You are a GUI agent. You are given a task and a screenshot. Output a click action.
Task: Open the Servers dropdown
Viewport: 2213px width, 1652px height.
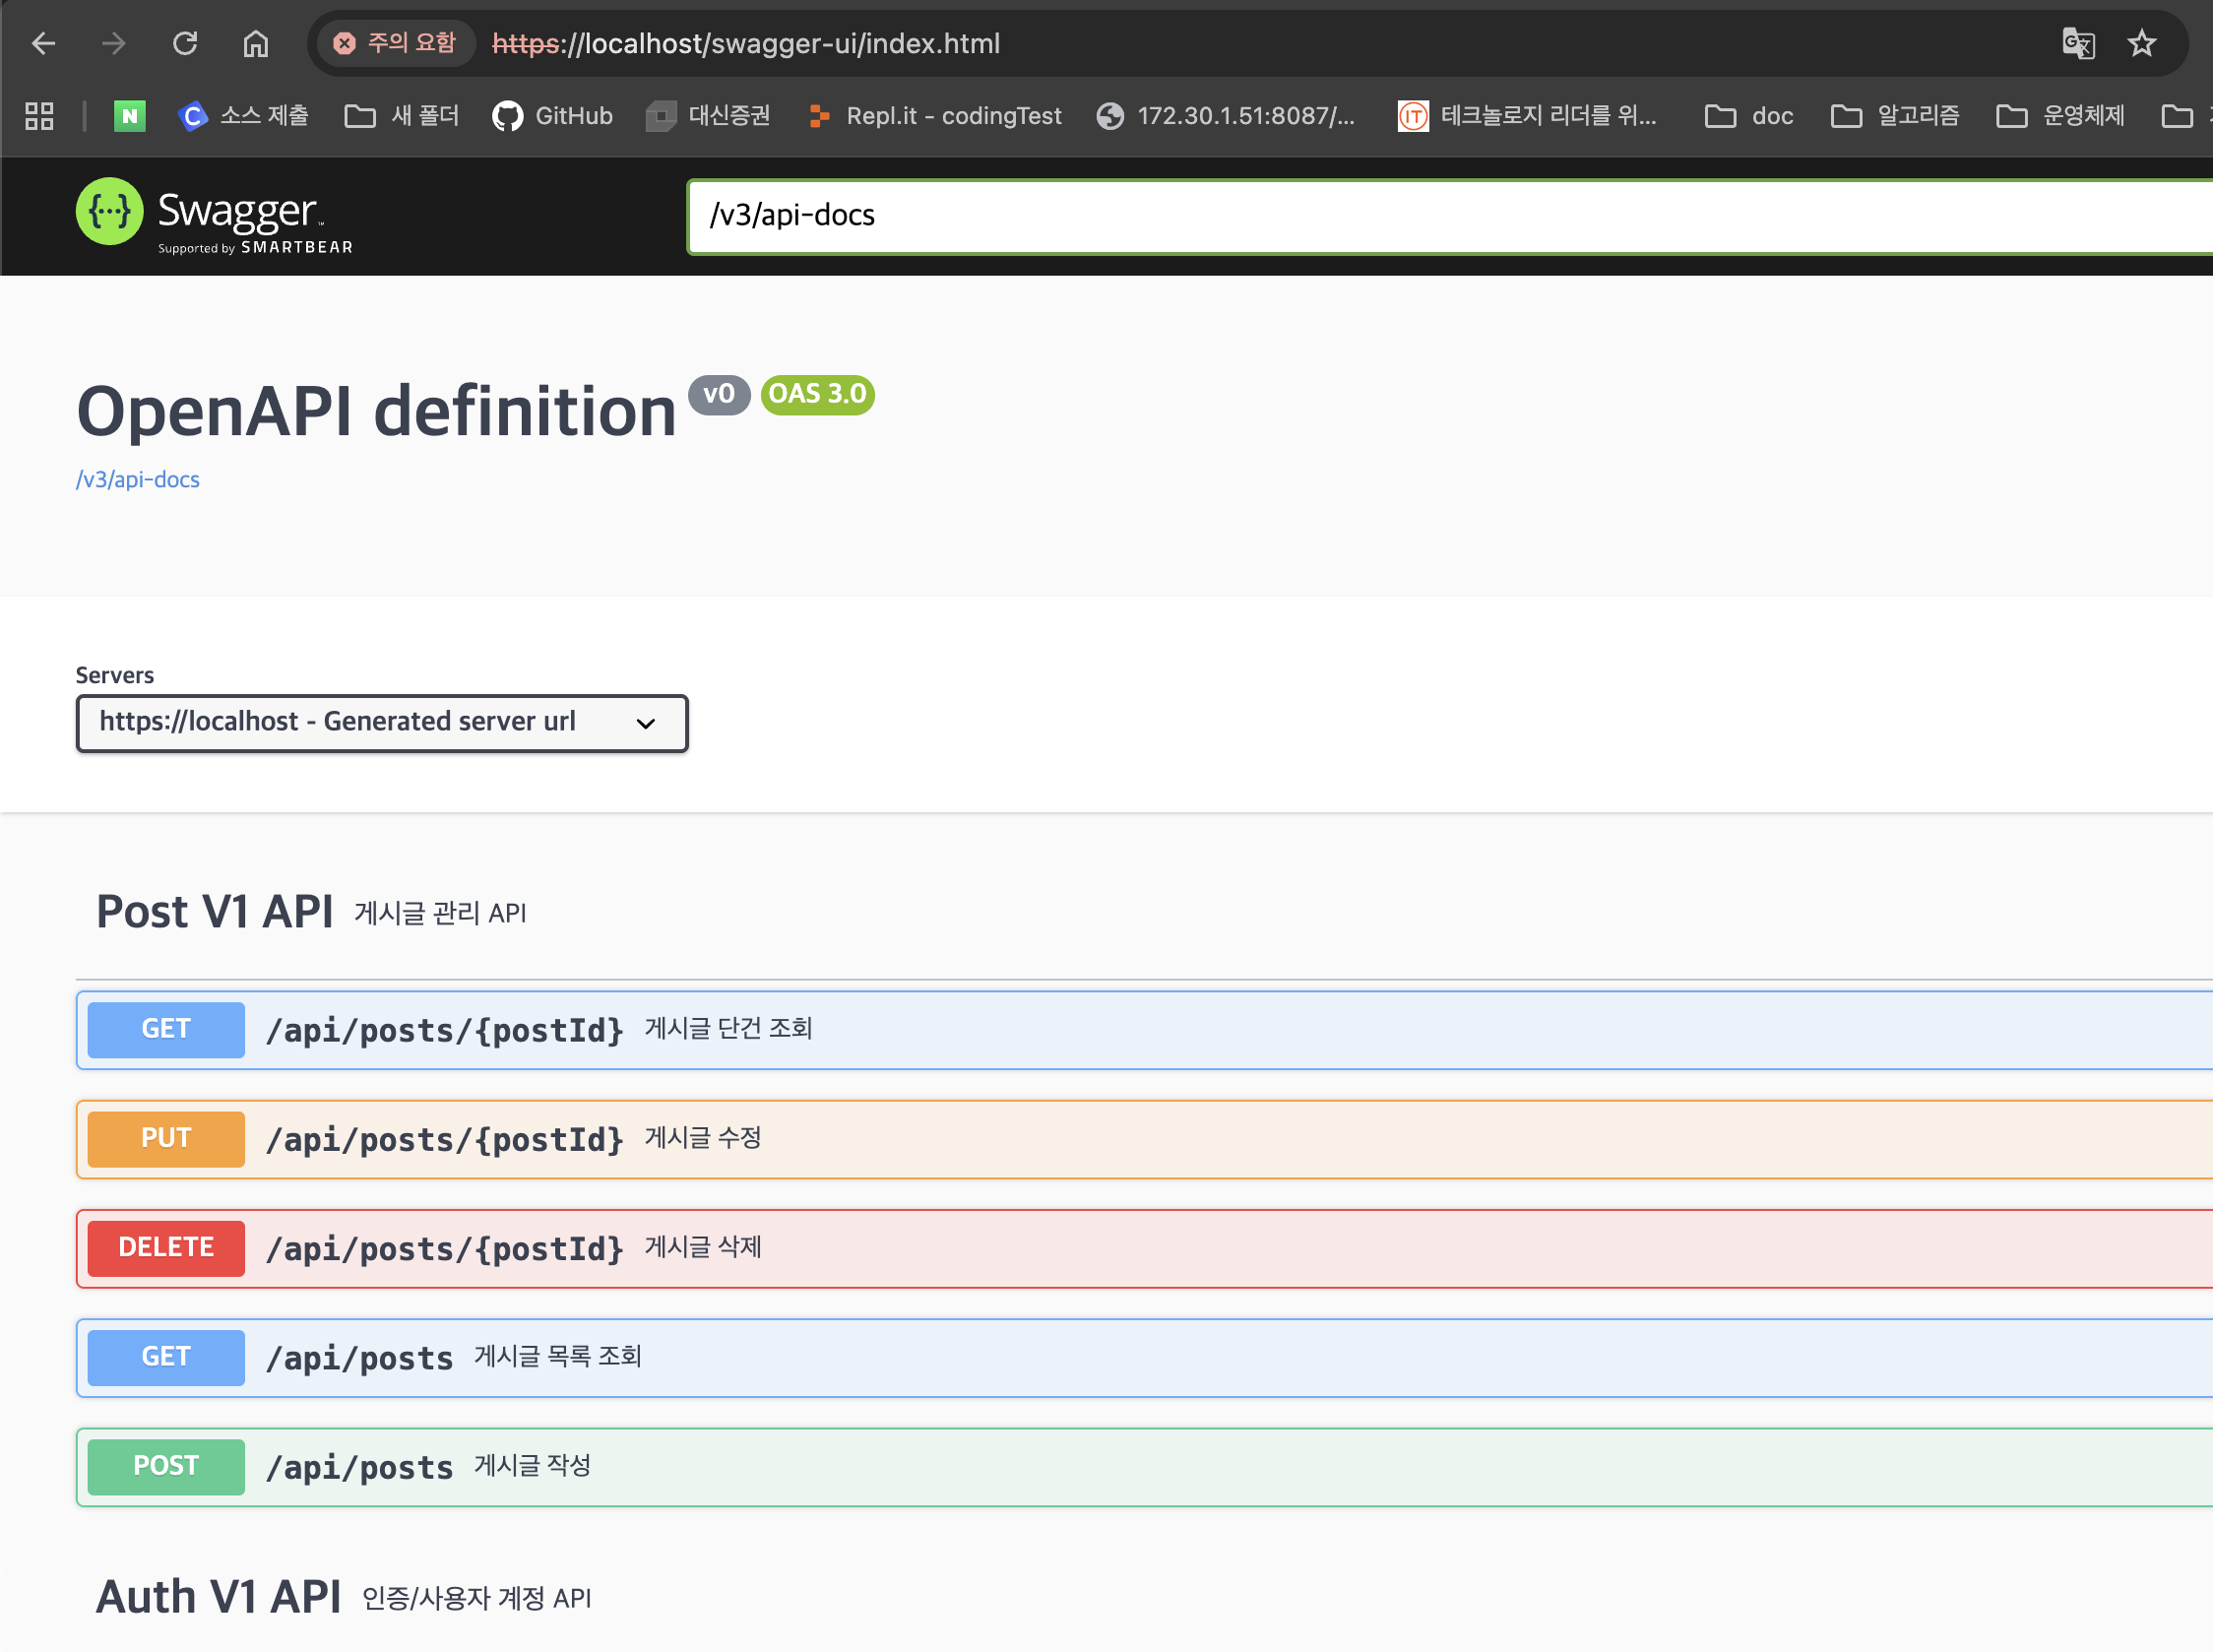(x=381, y=723)
